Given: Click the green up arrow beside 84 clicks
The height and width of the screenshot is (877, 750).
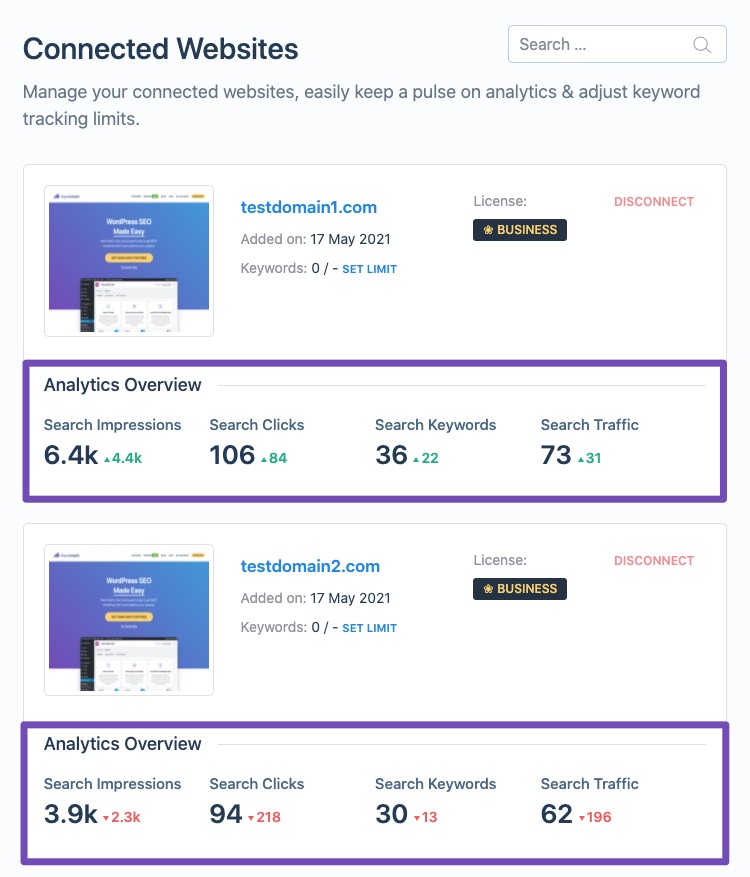Looking at the screenshot, I should (x=264, y=459).
